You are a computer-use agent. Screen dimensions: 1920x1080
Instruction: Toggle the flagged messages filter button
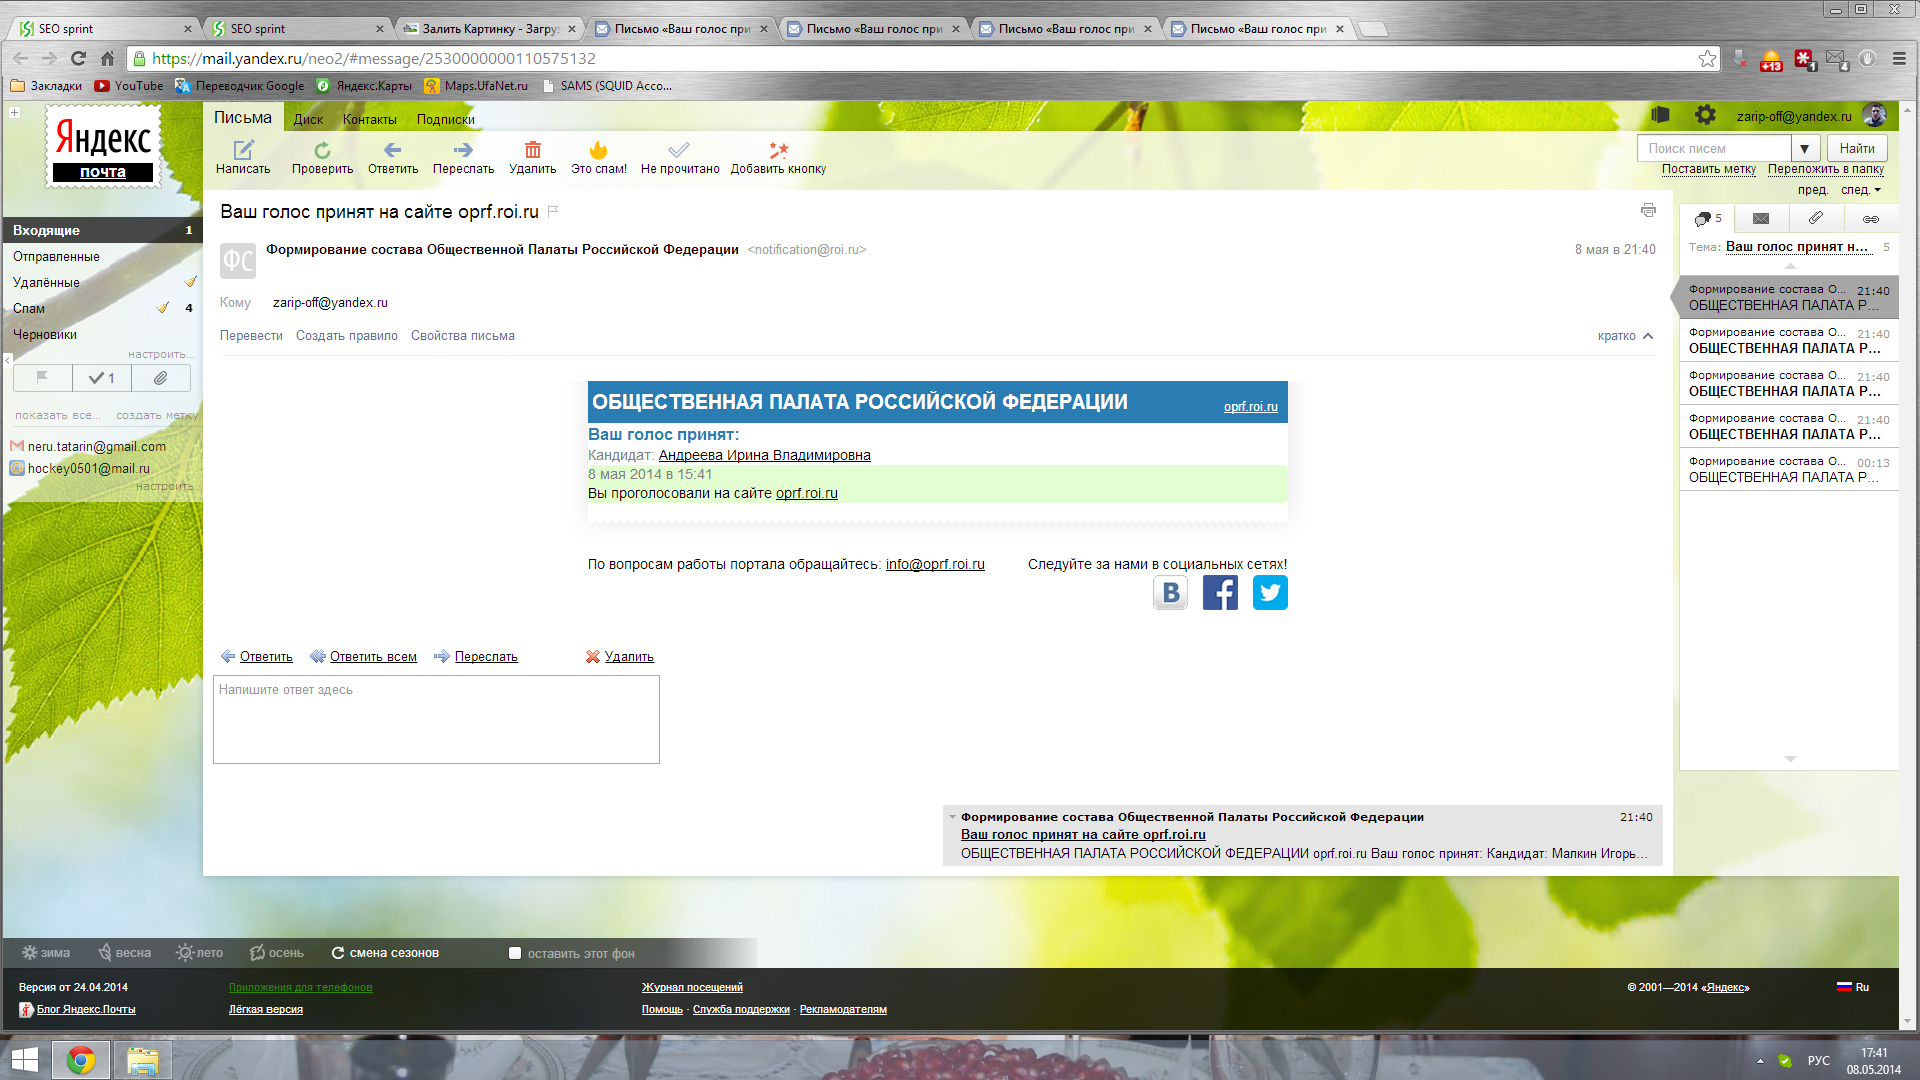[x=43, y=378]
